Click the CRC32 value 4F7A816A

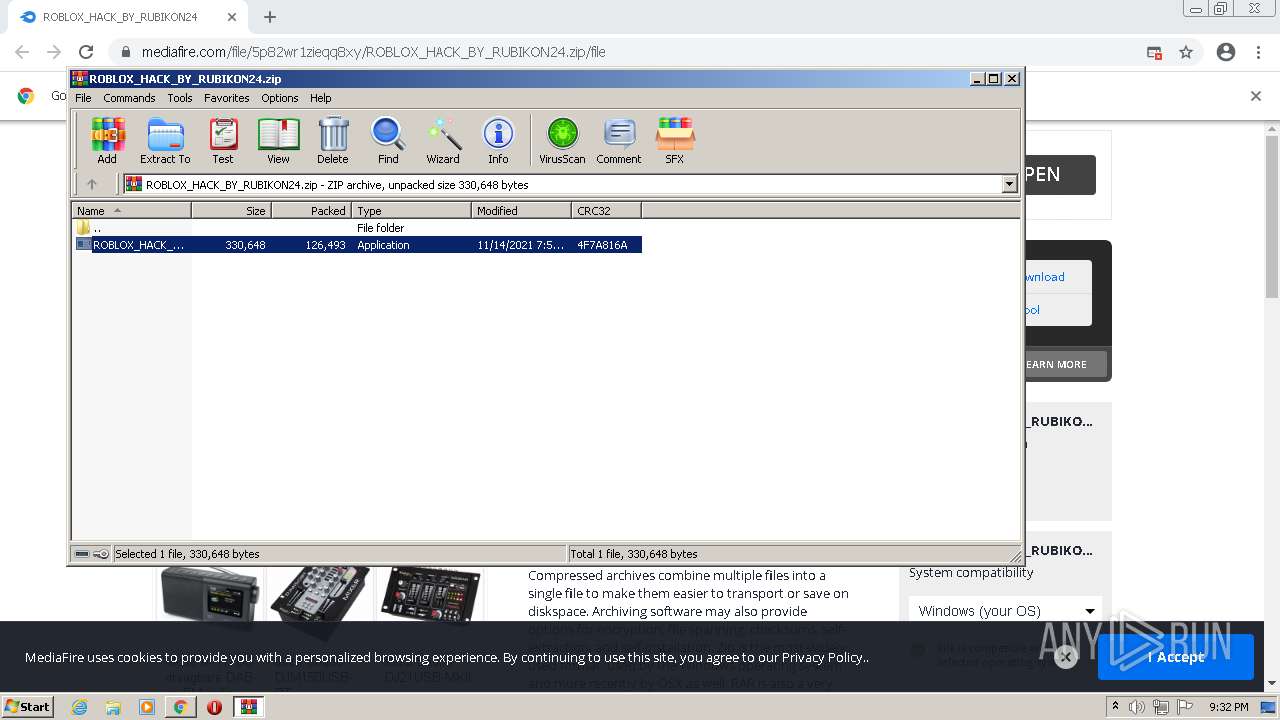(x=602, y=245)
